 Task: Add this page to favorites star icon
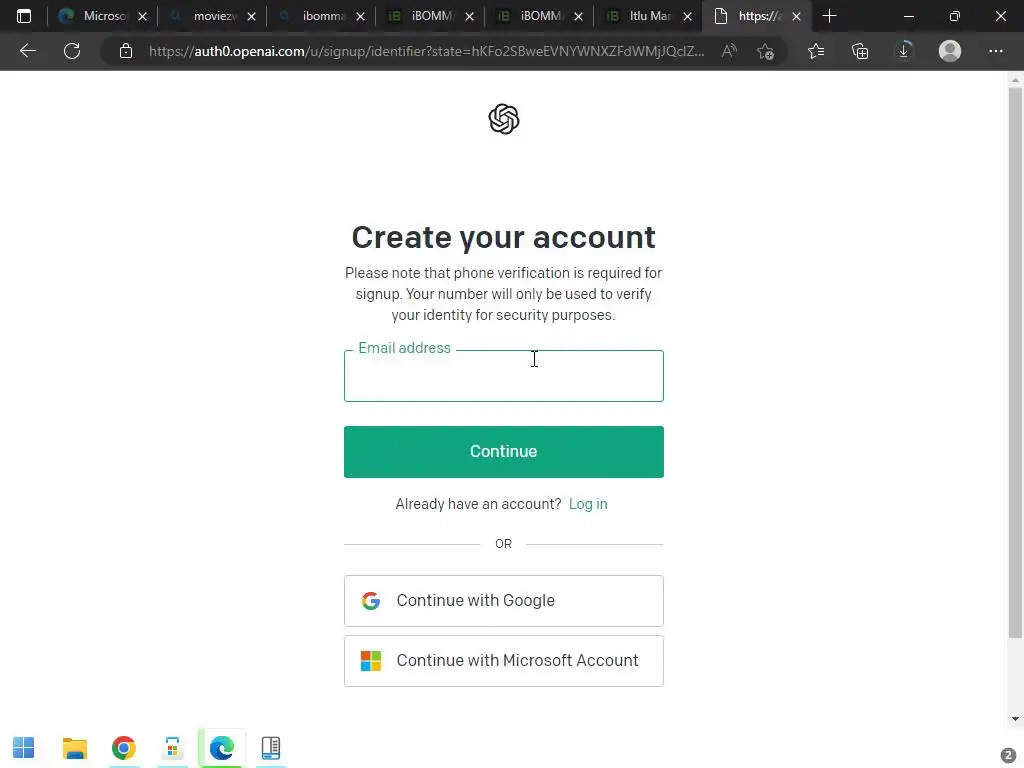[x=765, y=51]
